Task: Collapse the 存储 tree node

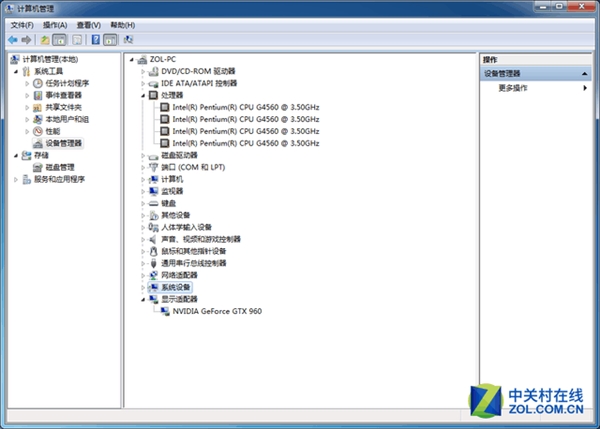Action: [x=16, y=155]
